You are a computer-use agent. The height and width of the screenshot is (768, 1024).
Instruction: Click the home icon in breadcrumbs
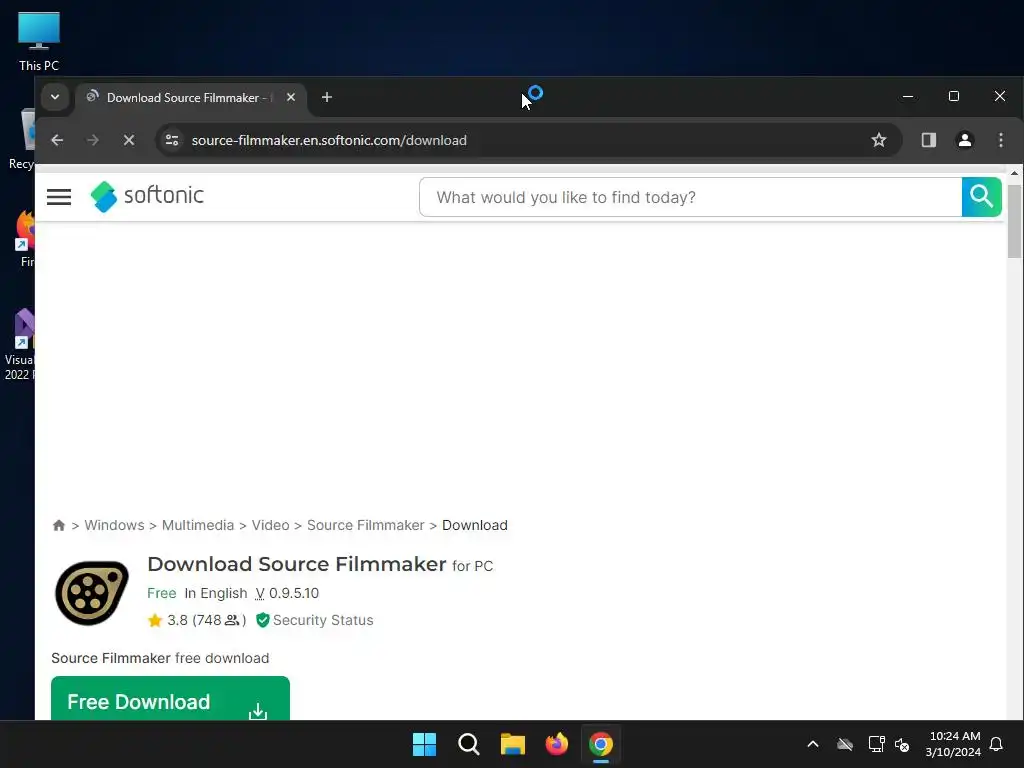click(x=59, y=525)
